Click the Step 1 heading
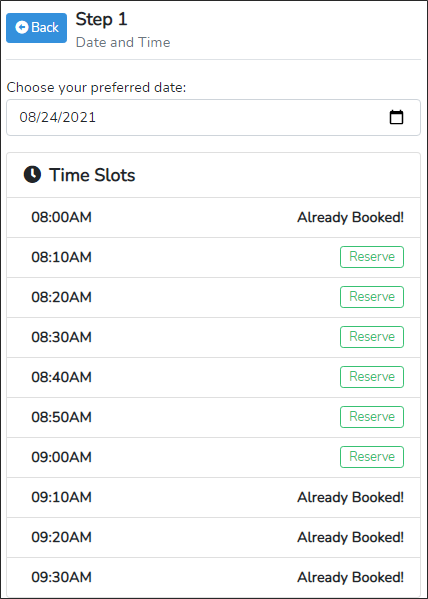This screenshot has width=428, height=599. pyautogui.click(x=101, y=19)
